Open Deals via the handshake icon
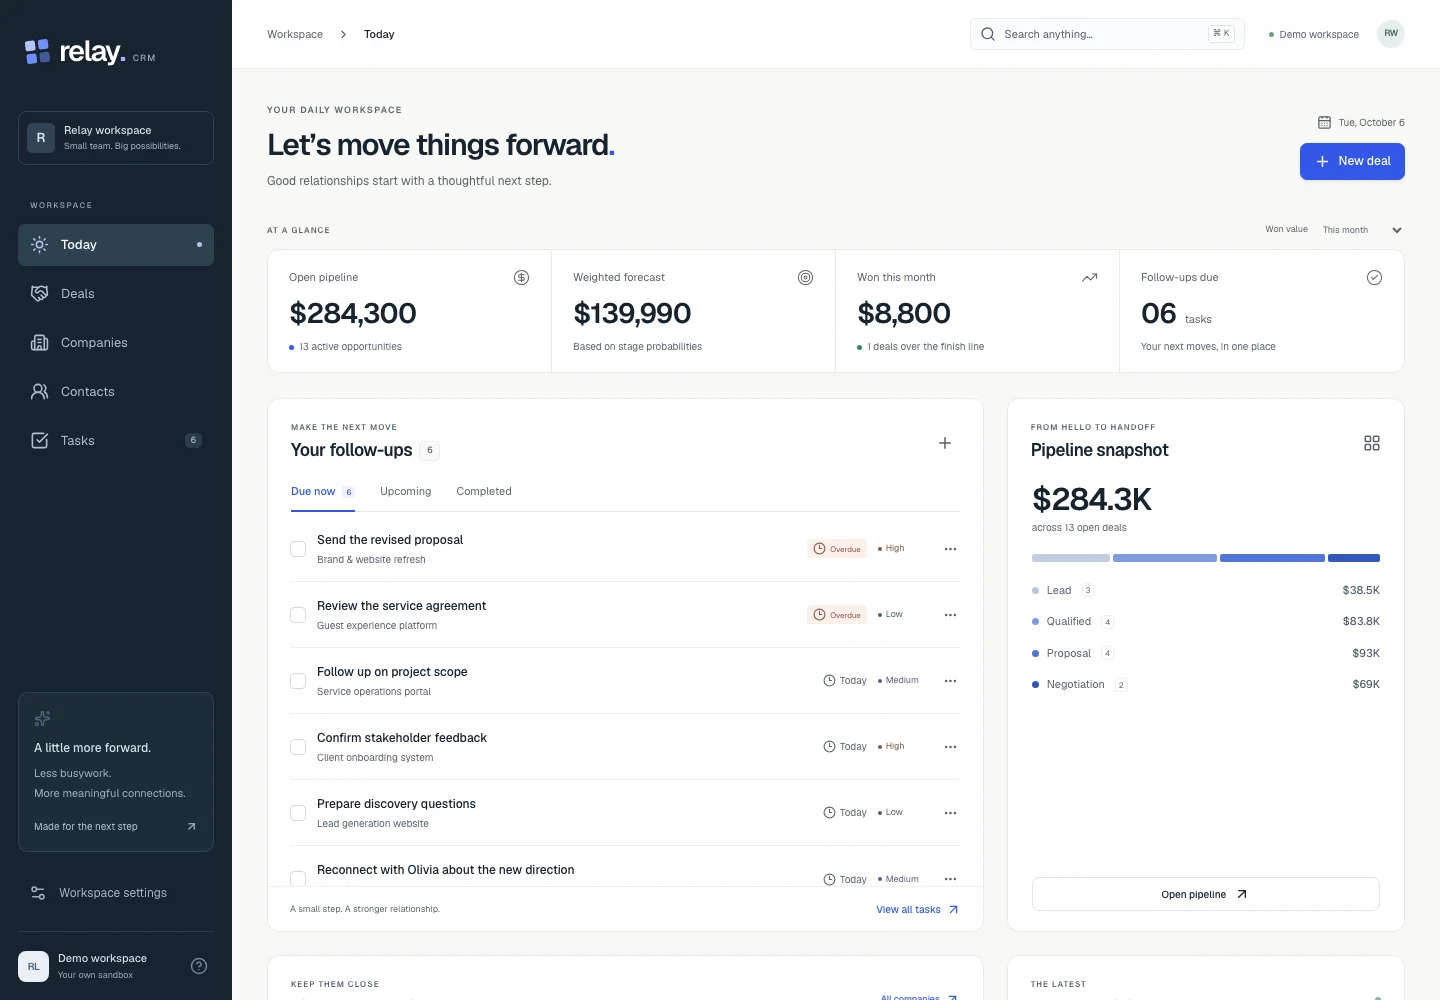 pos(39,294)
